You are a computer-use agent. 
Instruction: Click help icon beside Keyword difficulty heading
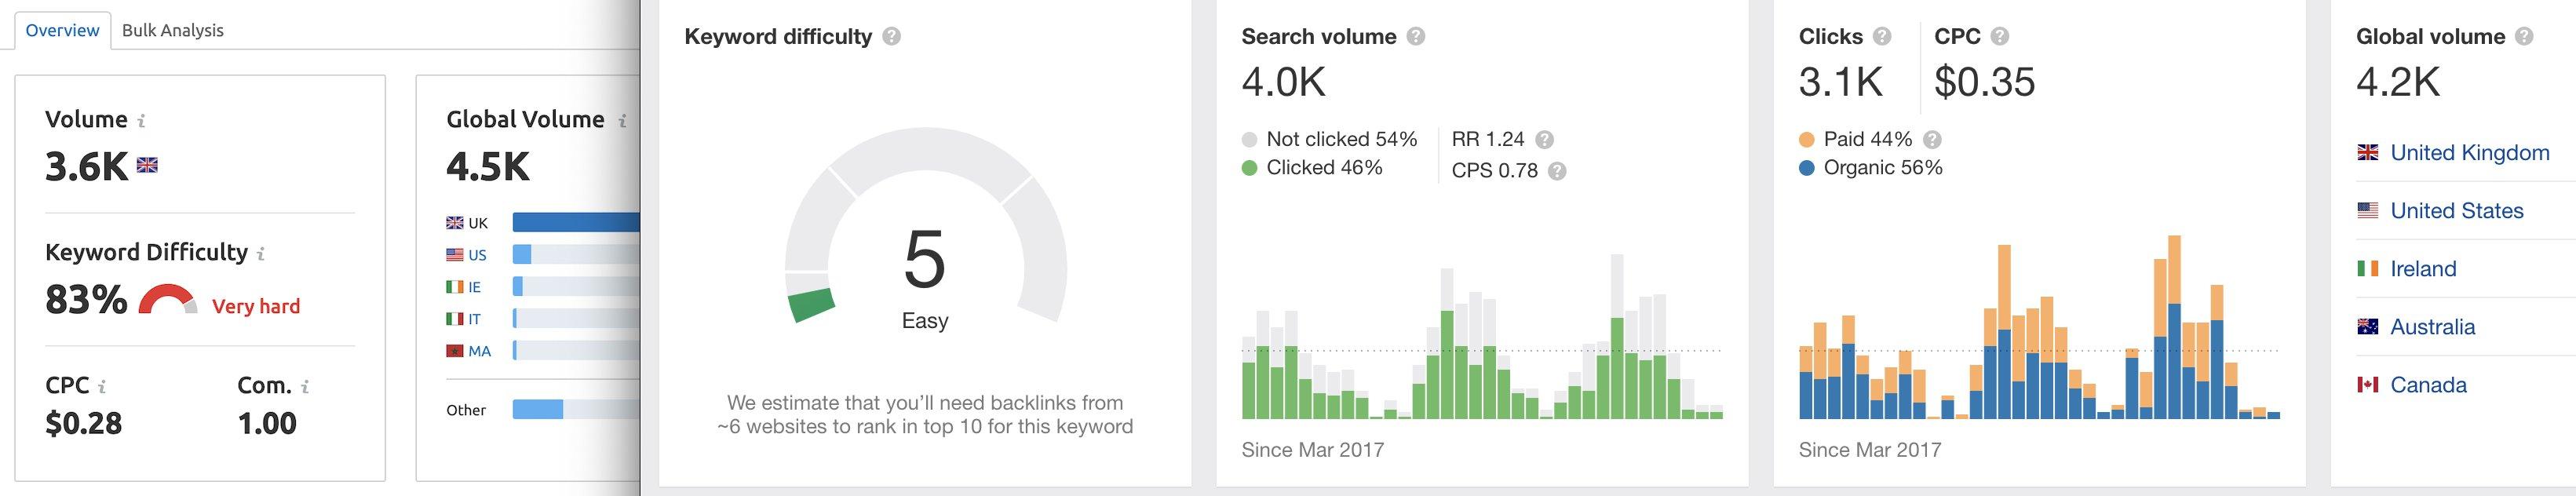click(891, 37)
